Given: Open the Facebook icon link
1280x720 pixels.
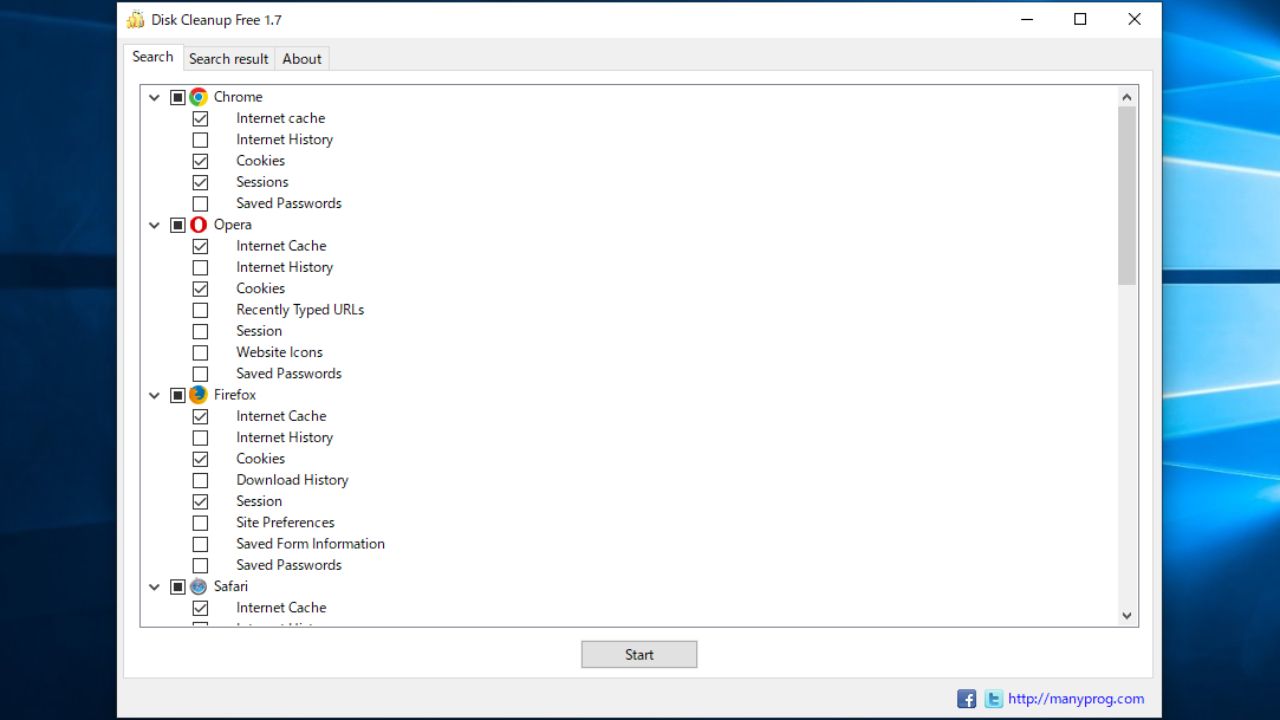Looking at the screenshot, I should tap(966, 699).
